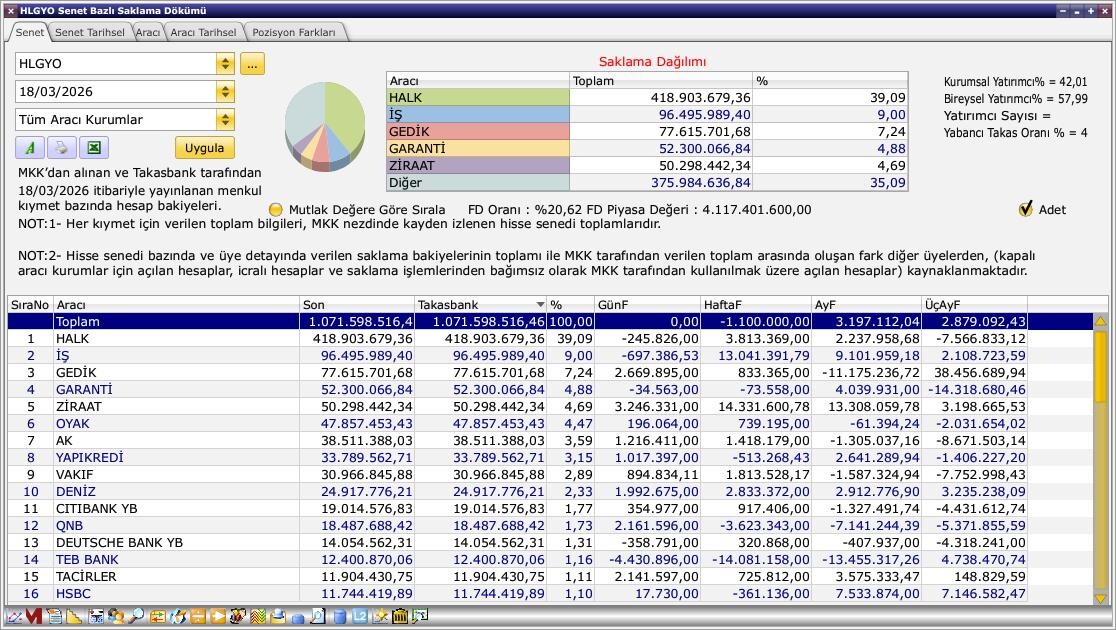Toggle the Adet checkbox
This screenshot has height=630, width=1116.
pos(1025,209)
